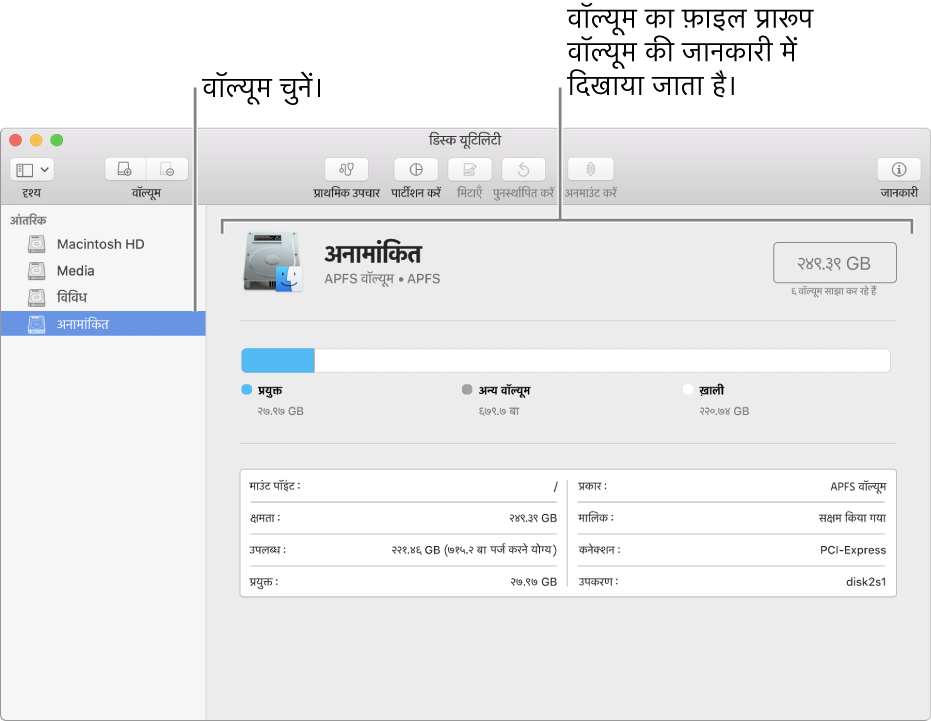Click the add वॉल्यूम plus icon

(125, 169)
